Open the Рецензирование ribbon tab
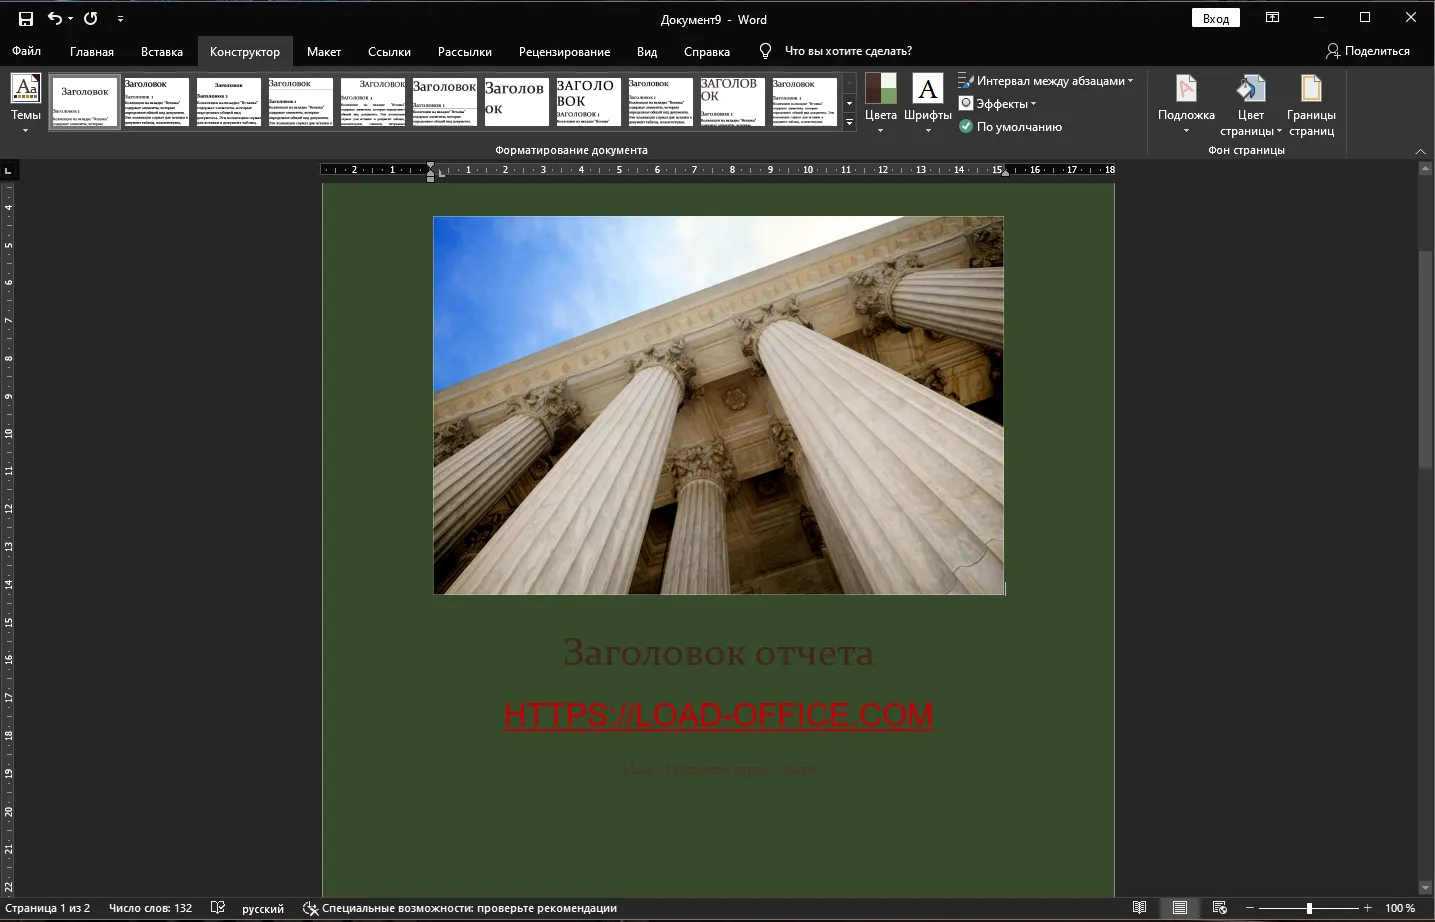The width and height of the screenshot is (1435, 922). [564, 51]
